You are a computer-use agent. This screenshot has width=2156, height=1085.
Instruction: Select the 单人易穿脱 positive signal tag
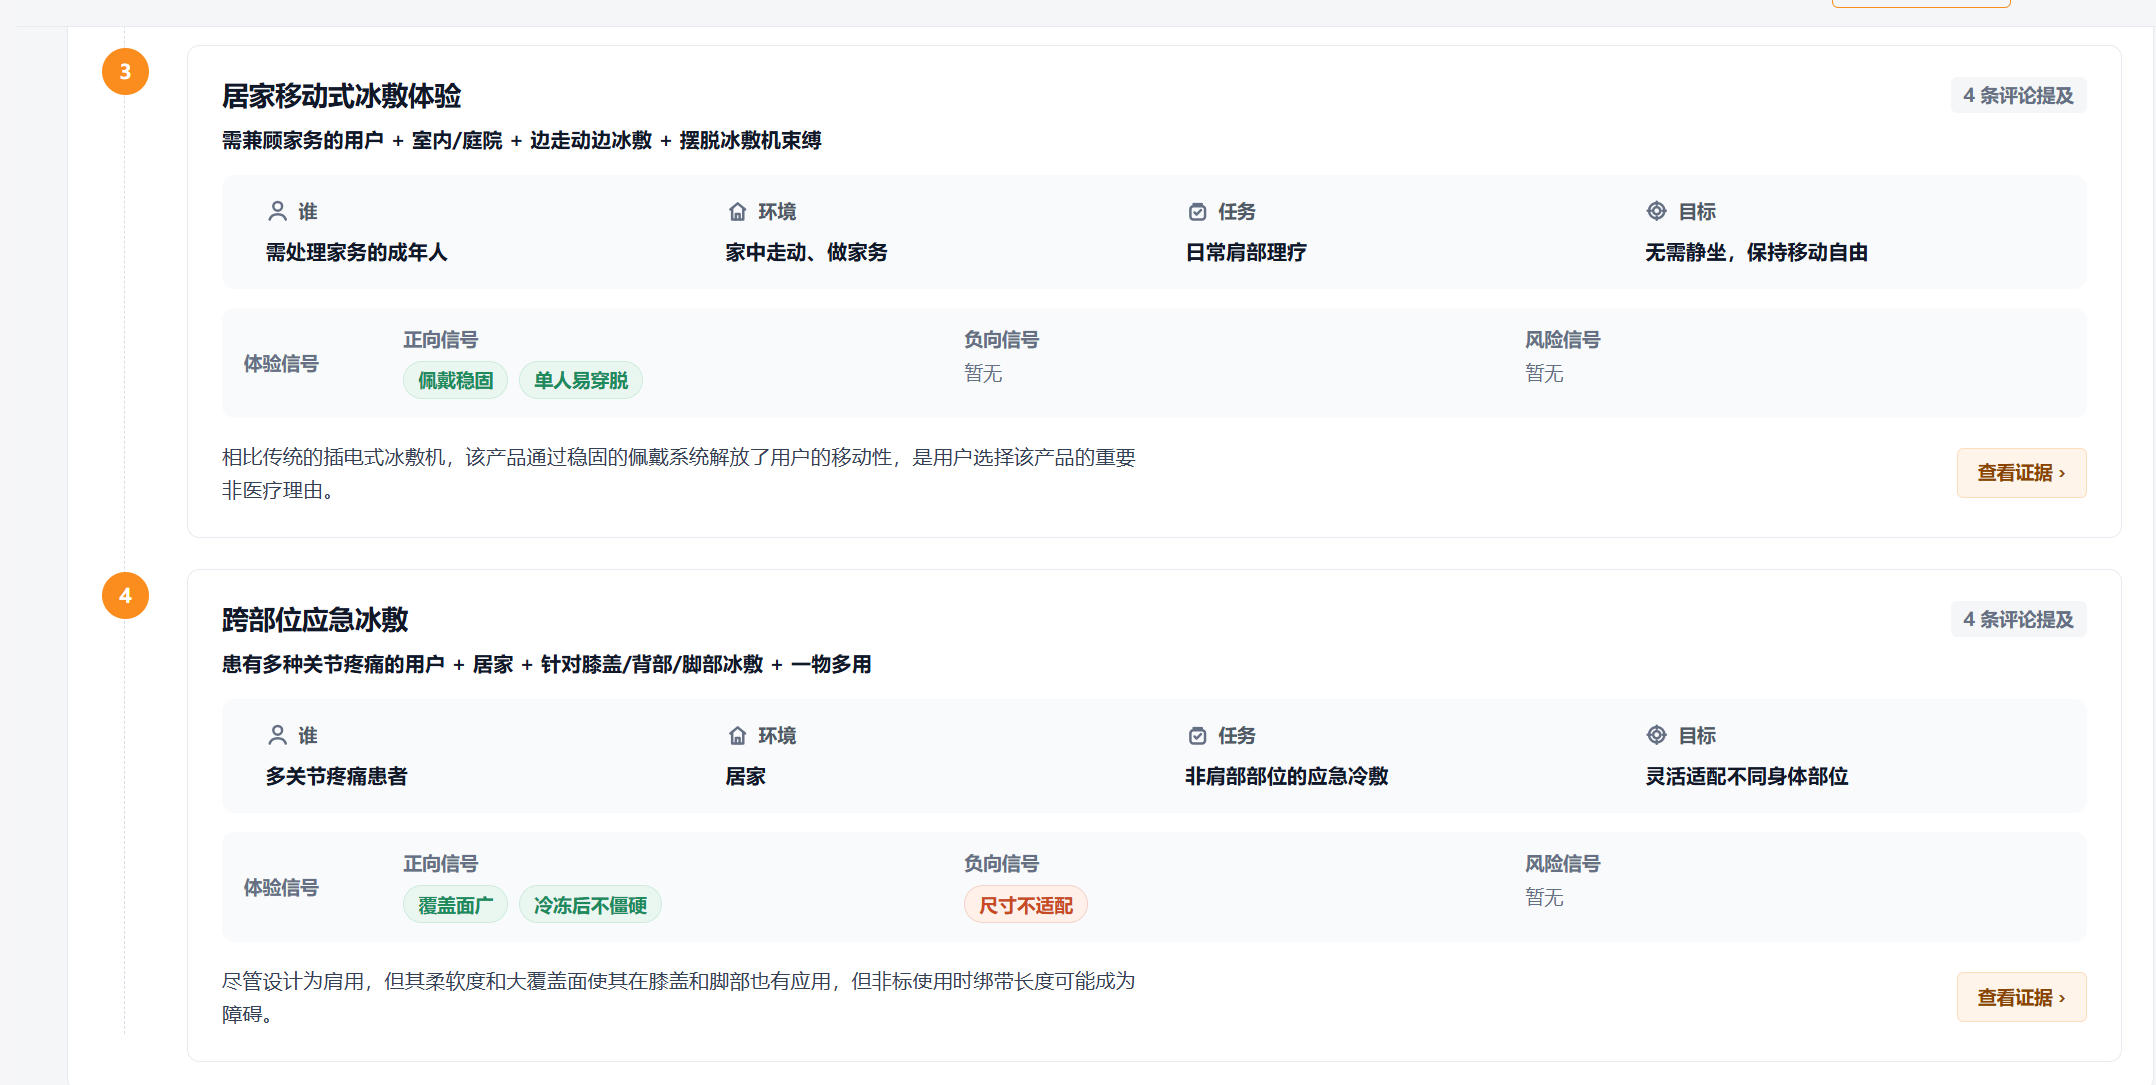pyautogui.click(x=581, y=380)
